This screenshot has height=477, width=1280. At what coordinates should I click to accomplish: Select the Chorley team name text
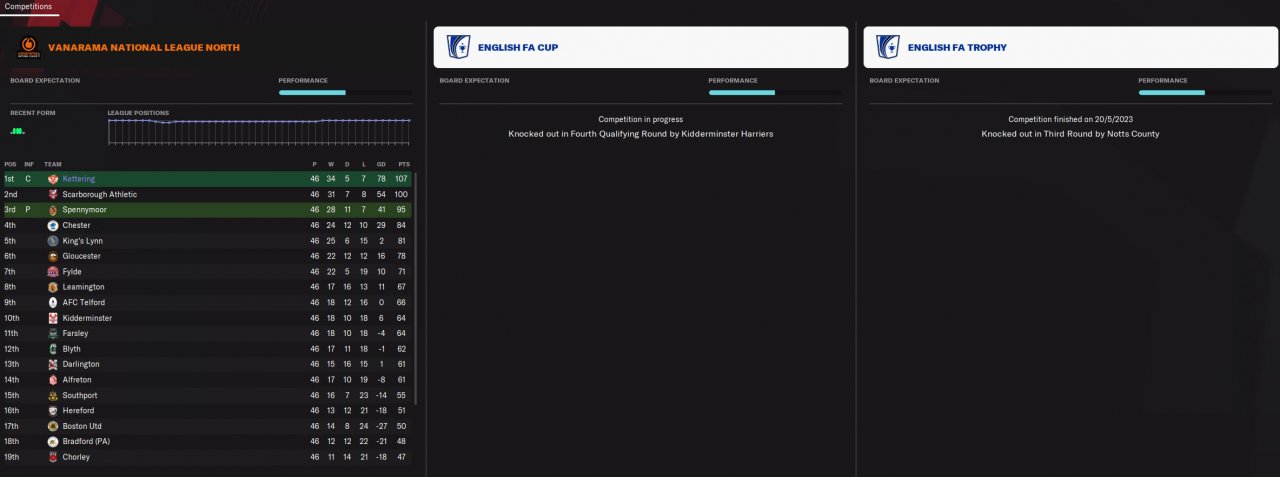click(76, 457)
